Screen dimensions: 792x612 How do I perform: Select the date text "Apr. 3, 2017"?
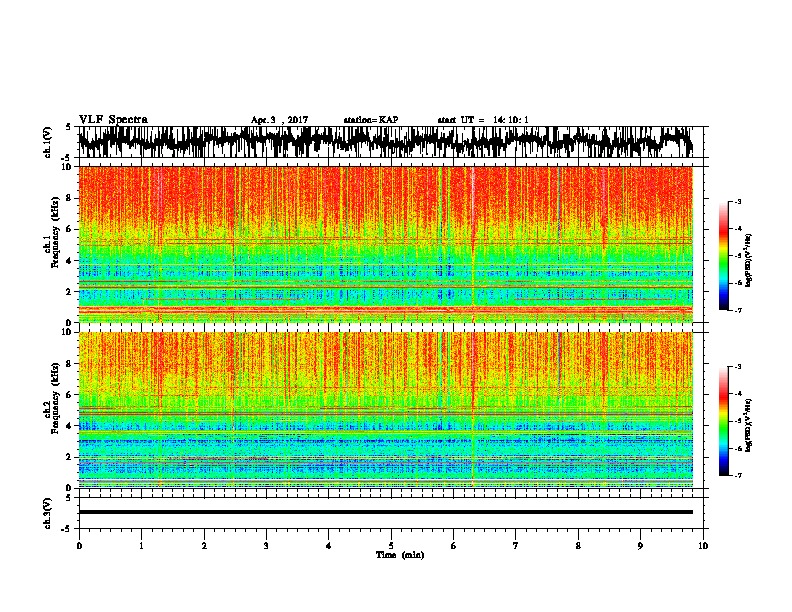click(279, 120)
